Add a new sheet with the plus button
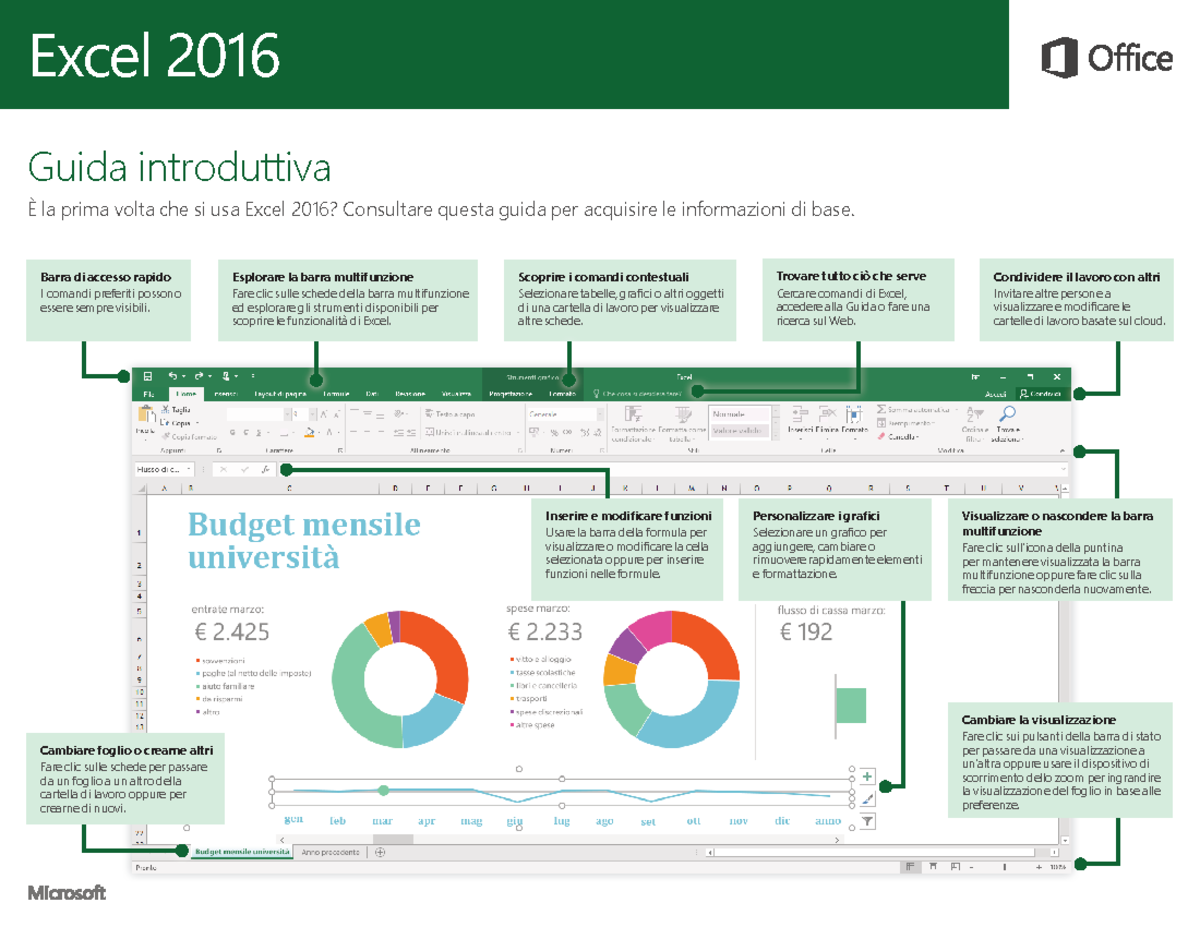The image size is (1200, 927). [x=381, y=851]
